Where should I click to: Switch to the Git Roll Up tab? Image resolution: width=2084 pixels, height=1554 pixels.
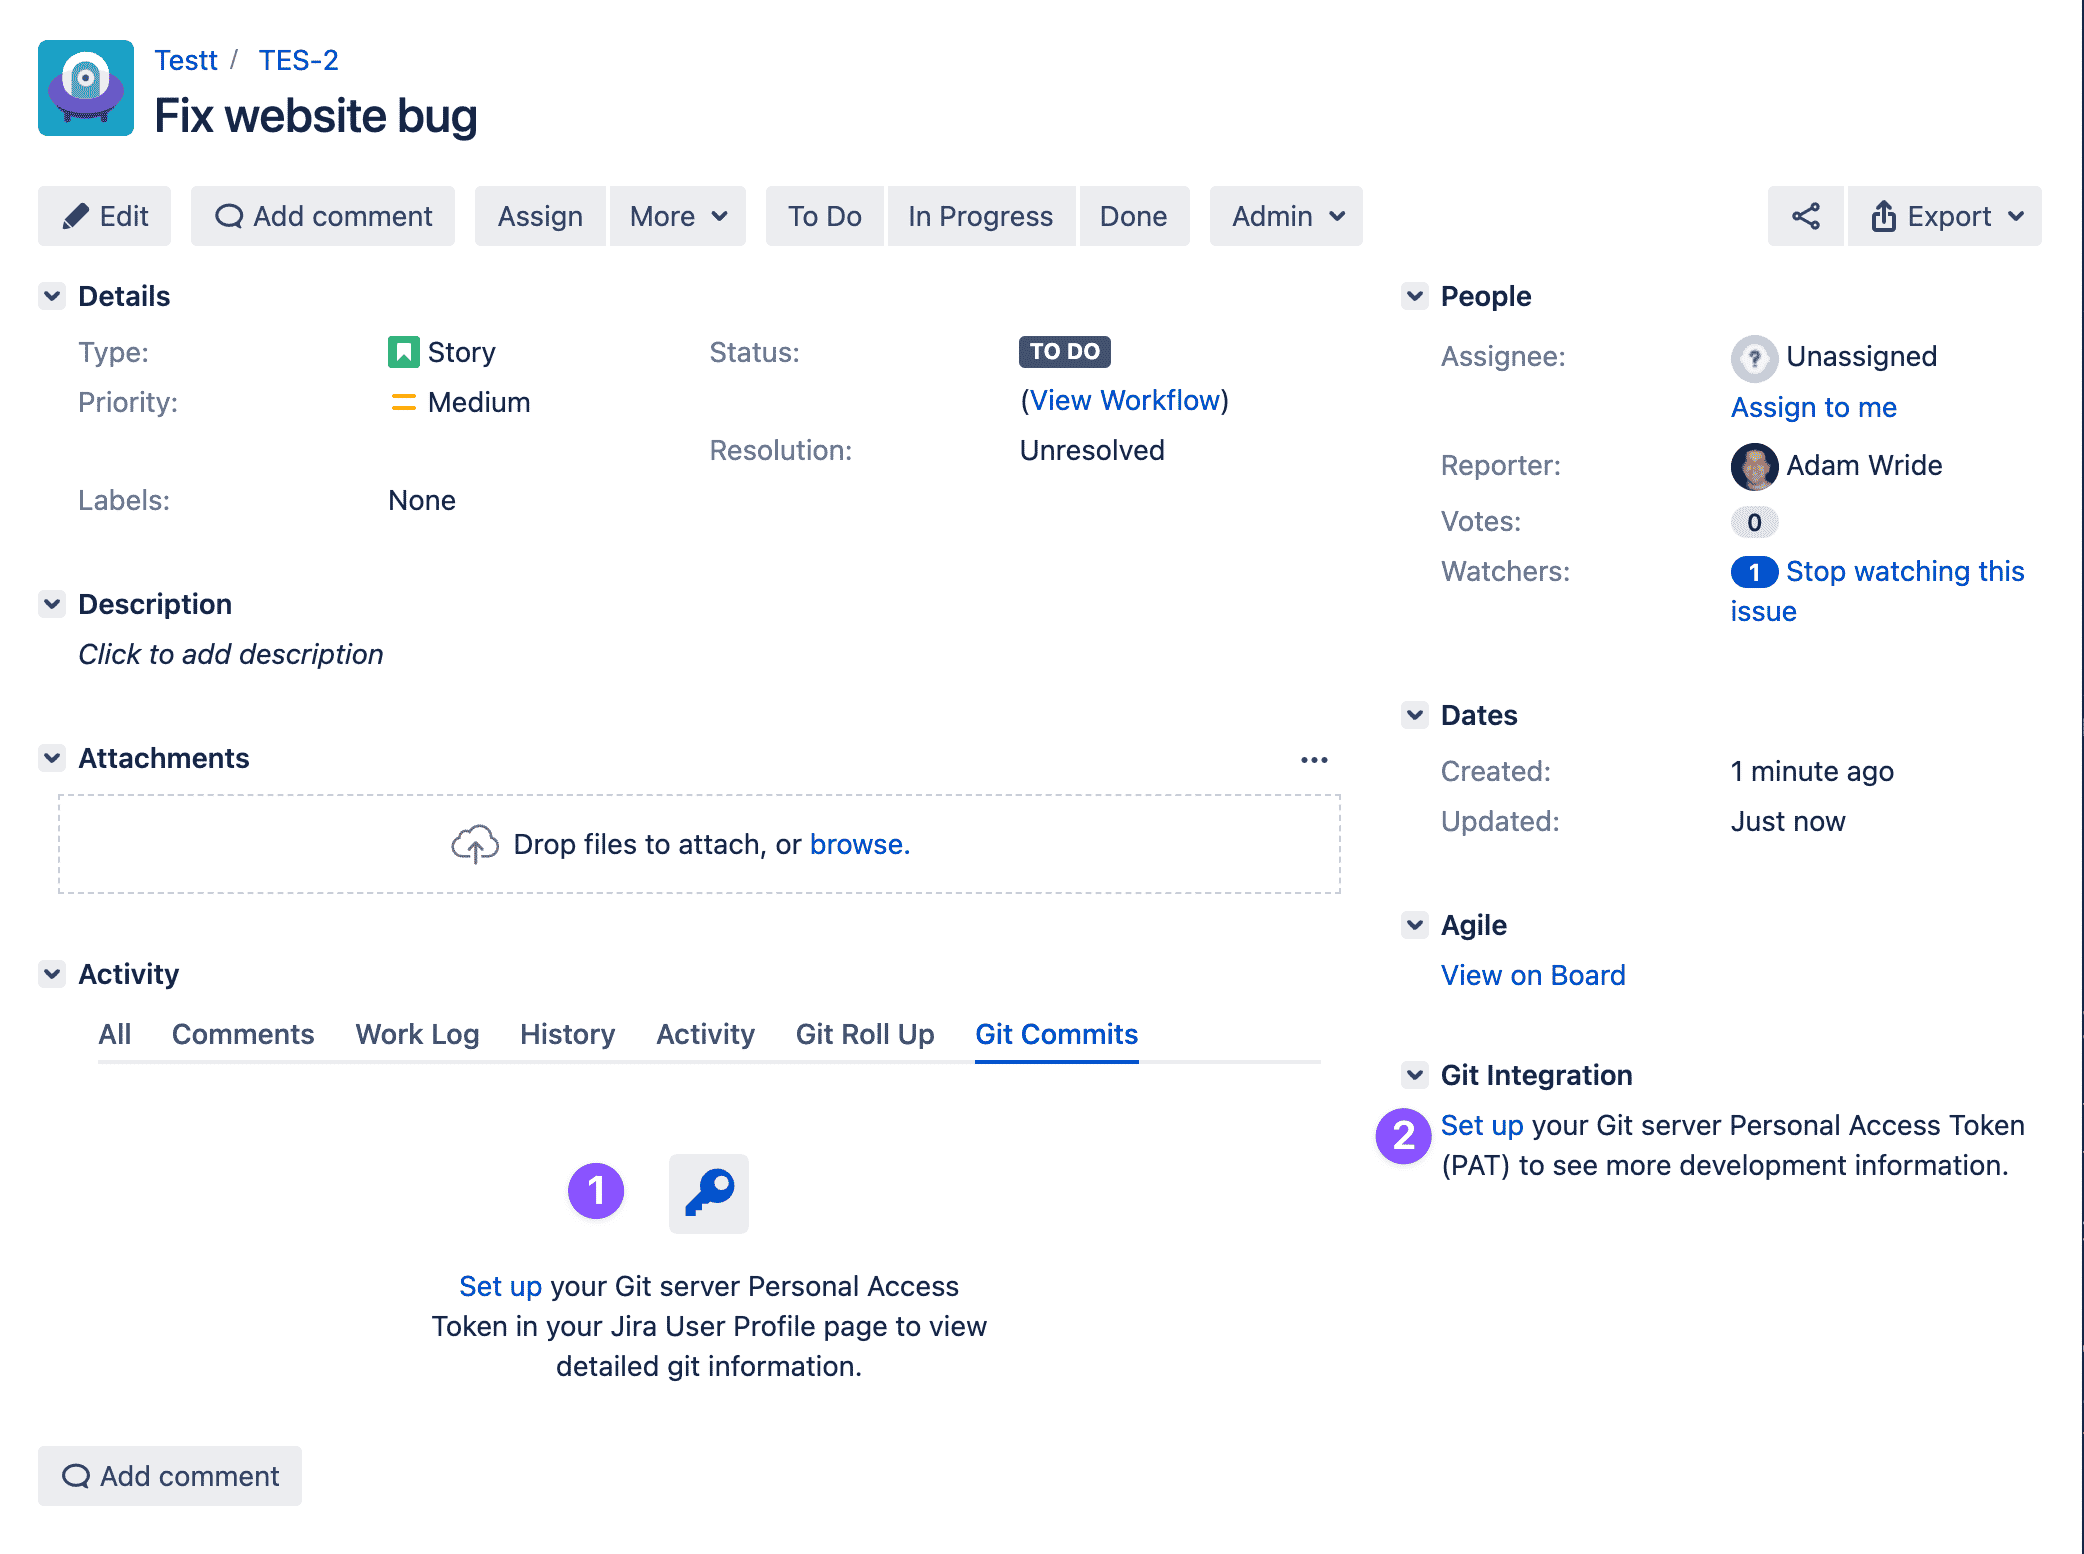tap(864, 1034)
